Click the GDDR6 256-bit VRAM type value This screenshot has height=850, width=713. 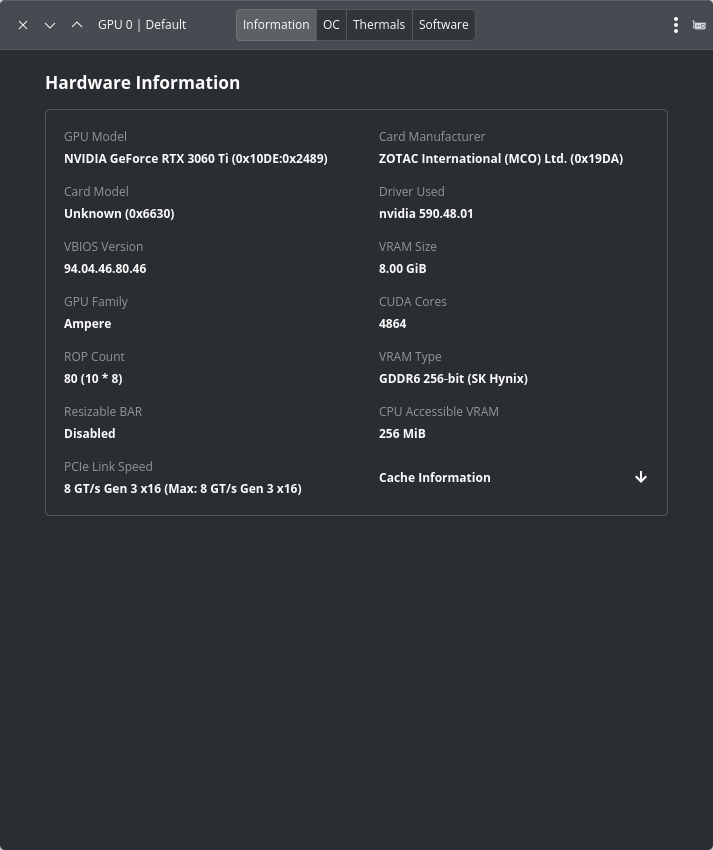point(453,378)
